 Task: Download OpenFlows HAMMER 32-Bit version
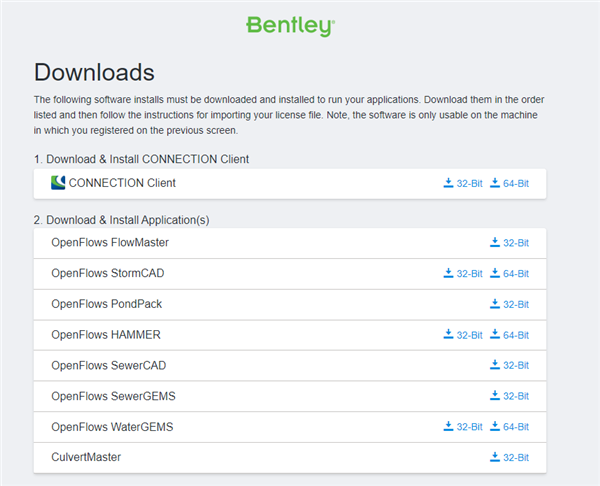tap(462, 335)
